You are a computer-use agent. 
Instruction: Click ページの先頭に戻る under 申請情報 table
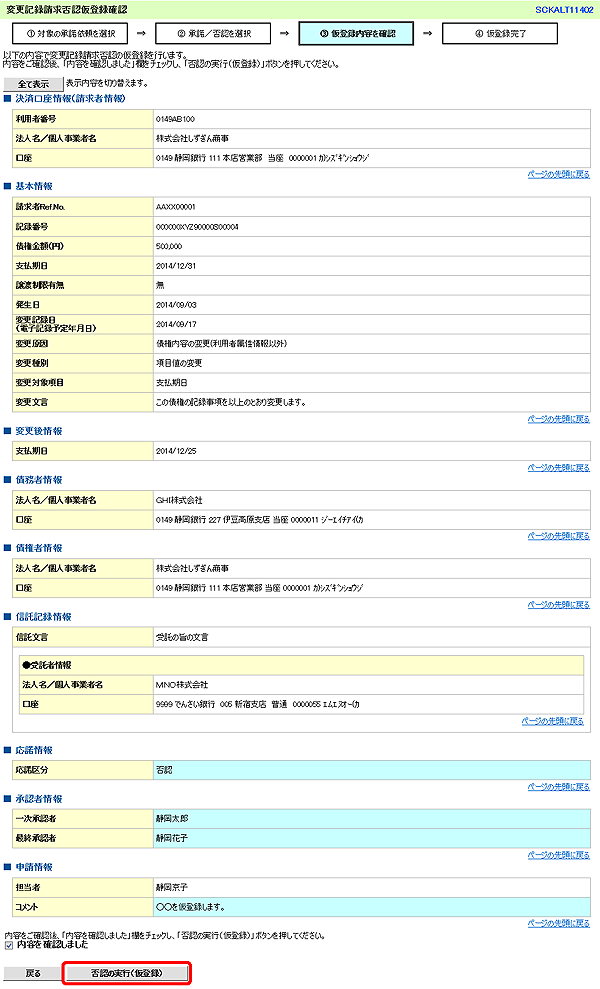558,923
